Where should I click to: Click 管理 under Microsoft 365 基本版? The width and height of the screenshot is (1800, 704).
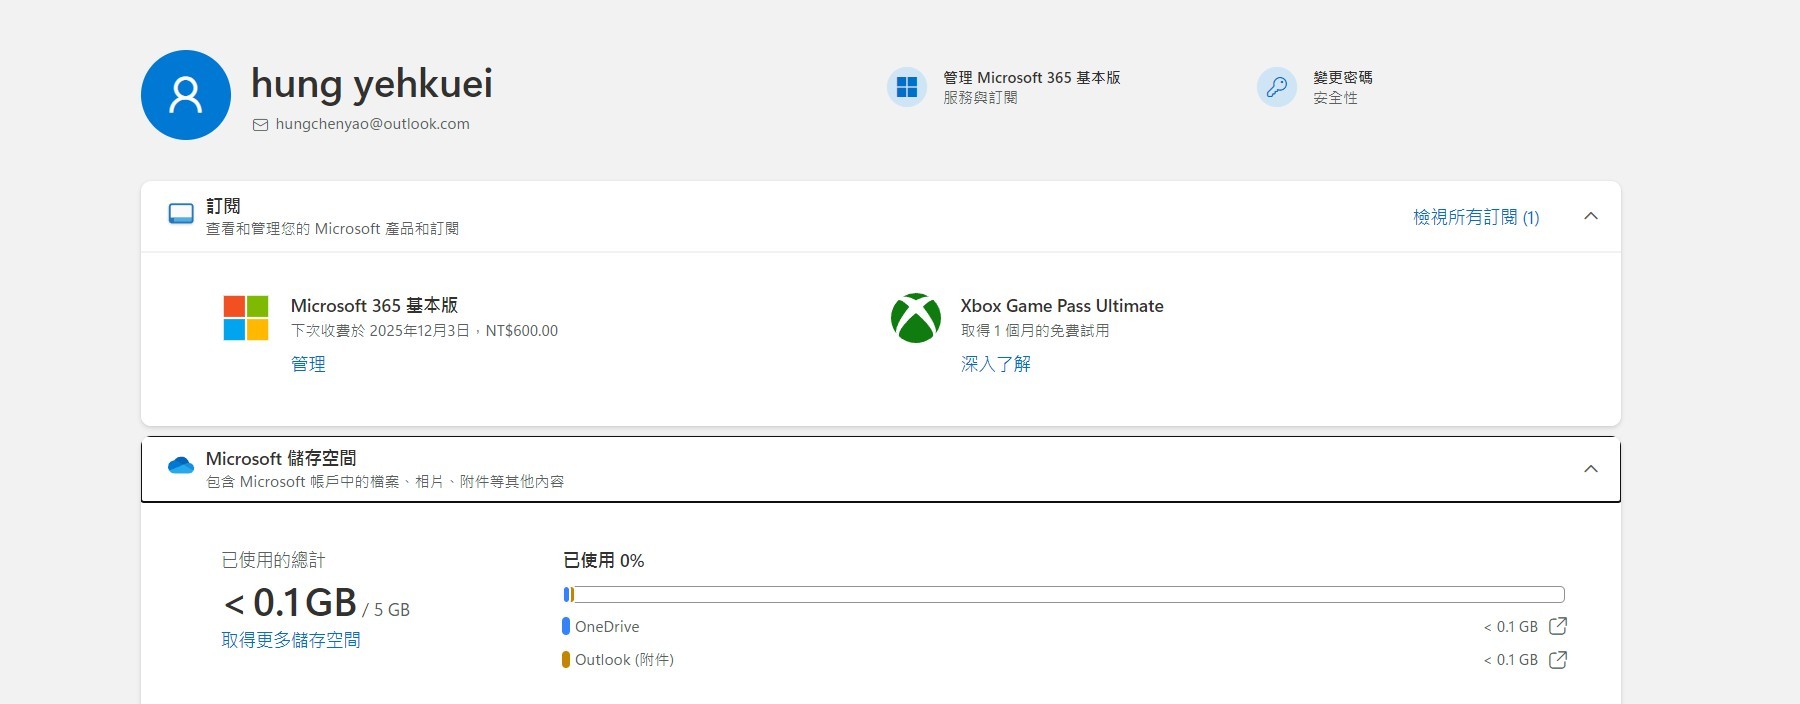tap(308, 364)
